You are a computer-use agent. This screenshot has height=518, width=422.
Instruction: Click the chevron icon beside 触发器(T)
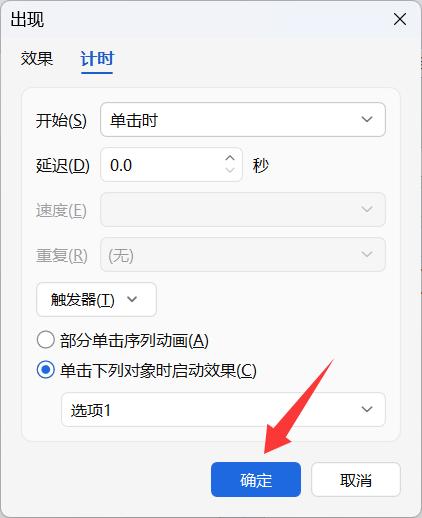click(x=132, y=299)
